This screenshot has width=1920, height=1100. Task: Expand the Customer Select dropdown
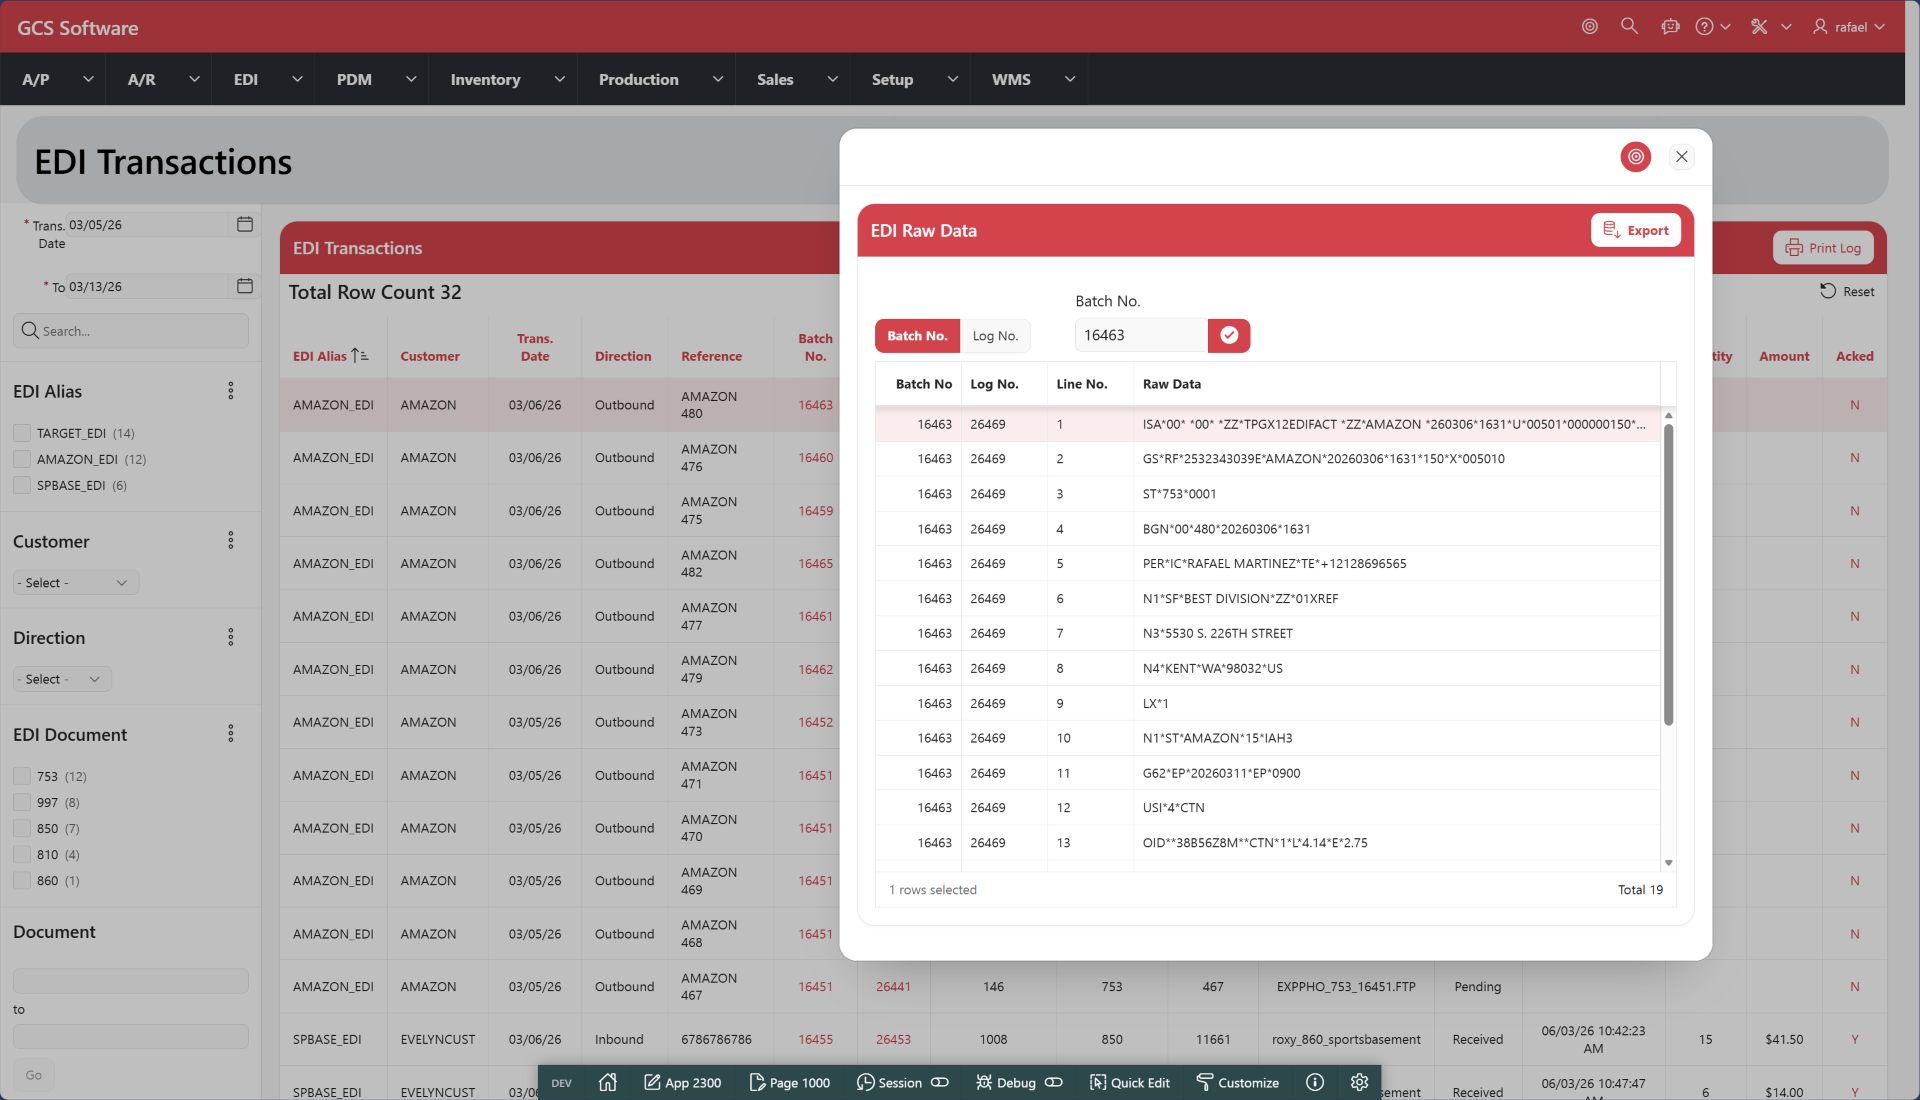(x=76, y=583)
